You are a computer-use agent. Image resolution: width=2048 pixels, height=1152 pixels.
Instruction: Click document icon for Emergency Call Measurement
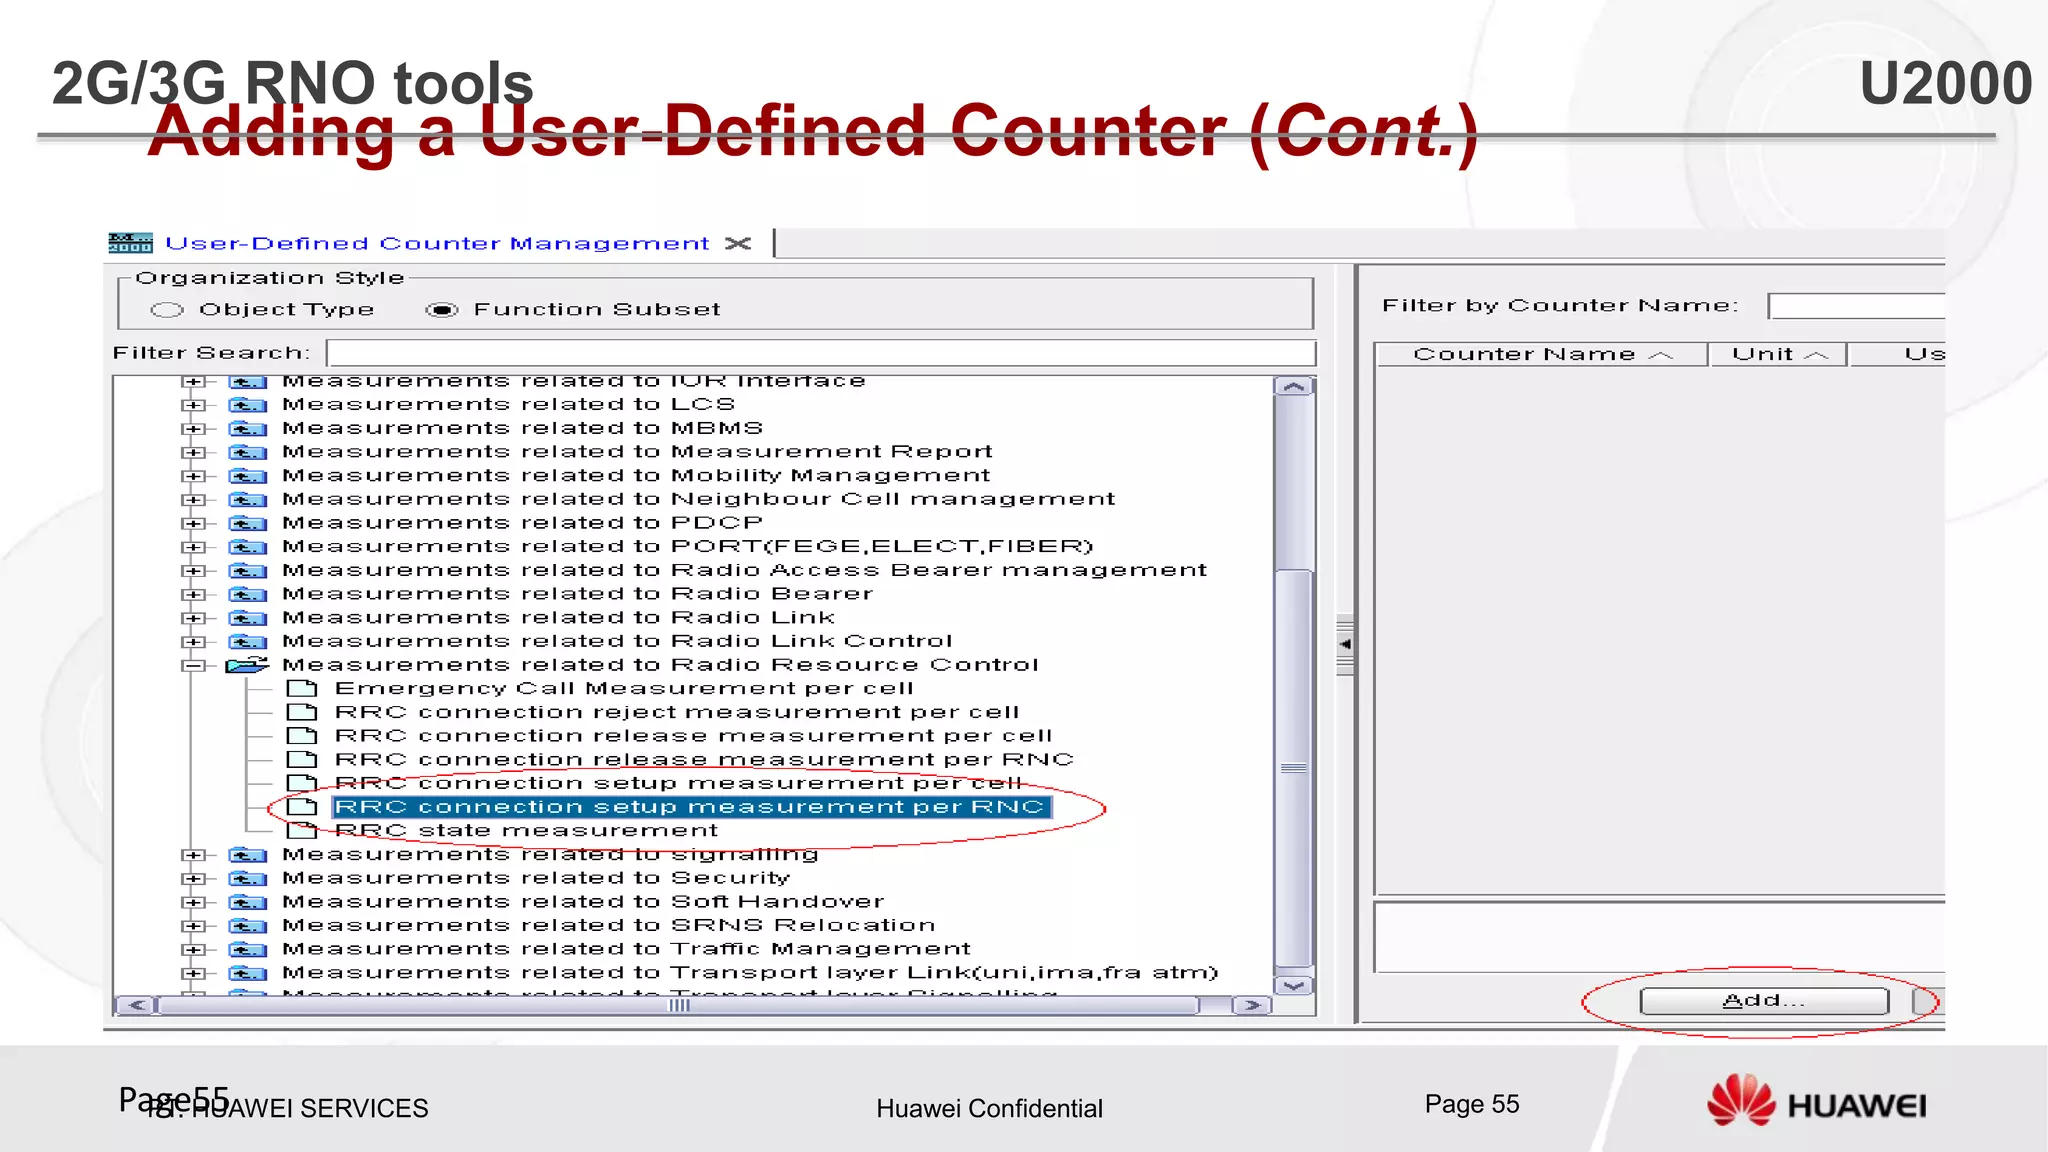(x=302, y=689)
